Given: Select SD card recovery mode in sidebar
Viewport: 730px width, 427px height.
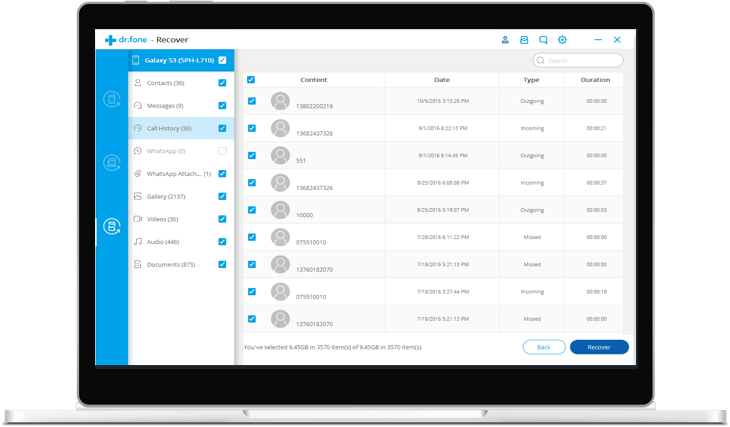Looking at the screenshot, I should click(112, 163).
